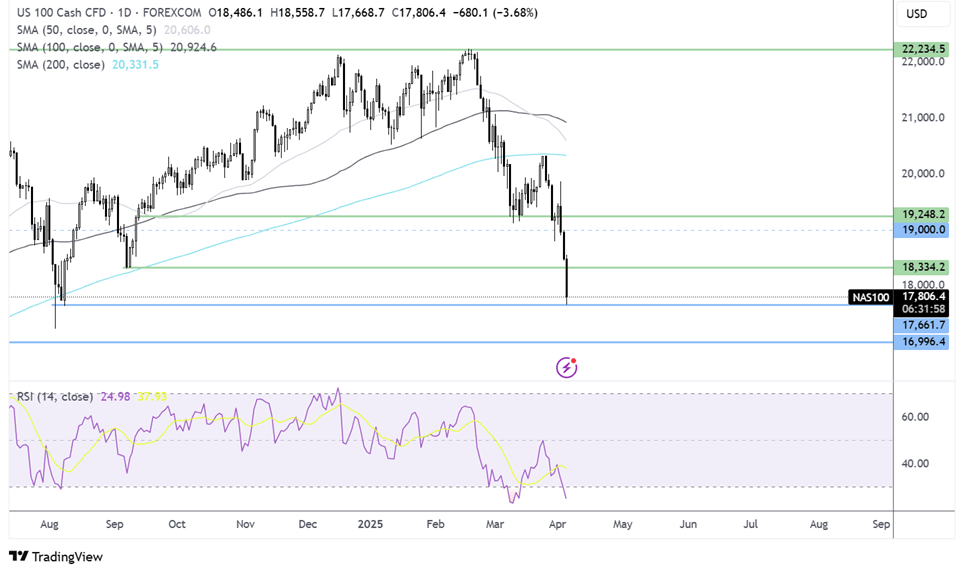The height and width of the screenshot is (574, 972).
Task: Select the 19,248.2 price level label
Action: click(x=922, y=214)
